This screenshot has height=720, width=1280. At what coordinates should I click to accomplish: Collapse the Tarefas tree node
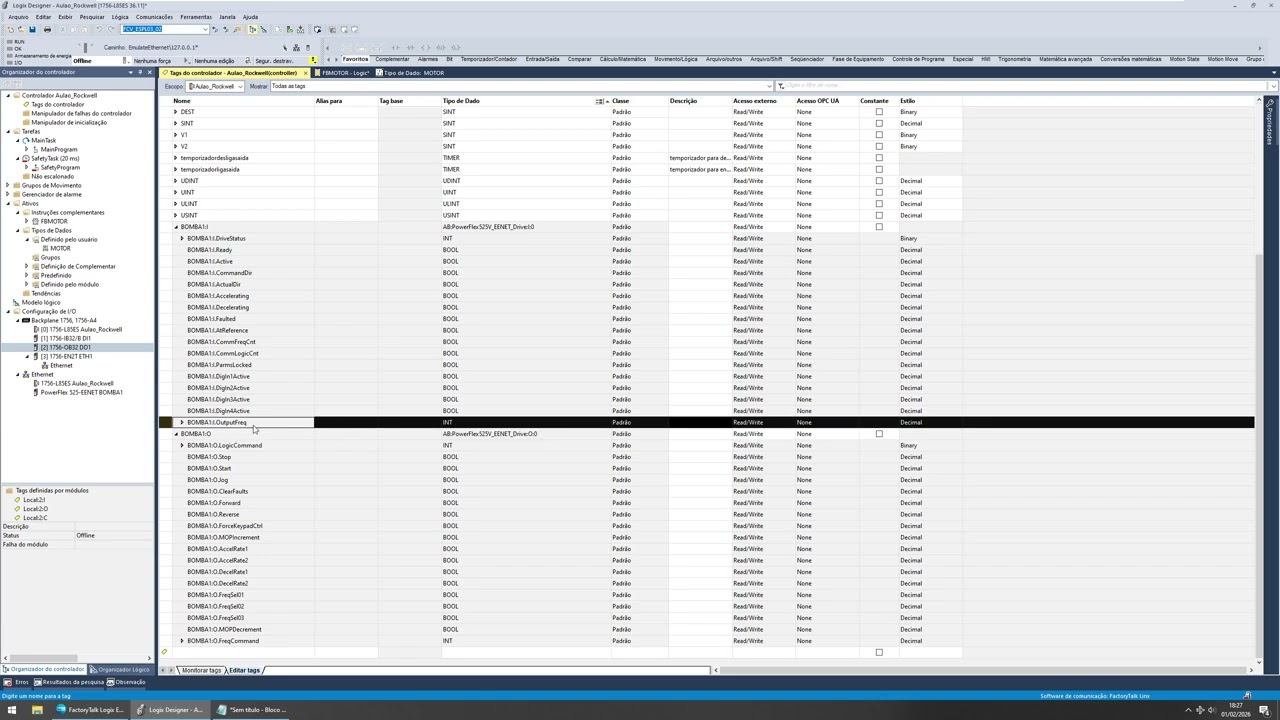point(8,131)
